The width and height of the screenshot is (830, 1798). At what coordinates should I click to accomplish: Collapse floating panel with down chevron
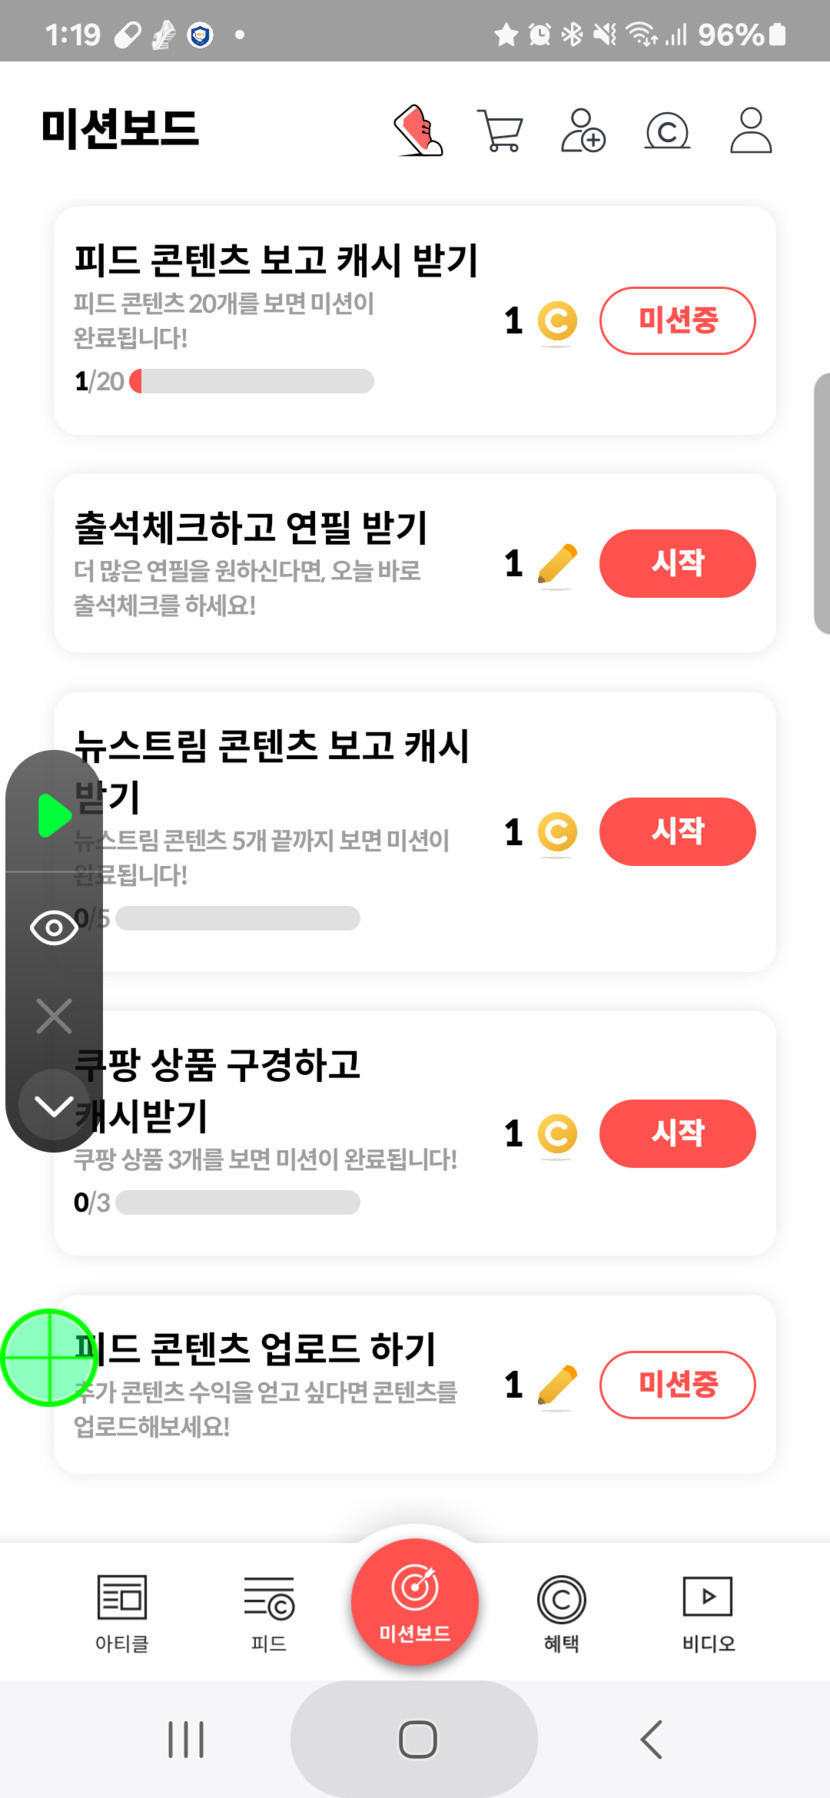pyautogui.click(x=54, y=1106)
